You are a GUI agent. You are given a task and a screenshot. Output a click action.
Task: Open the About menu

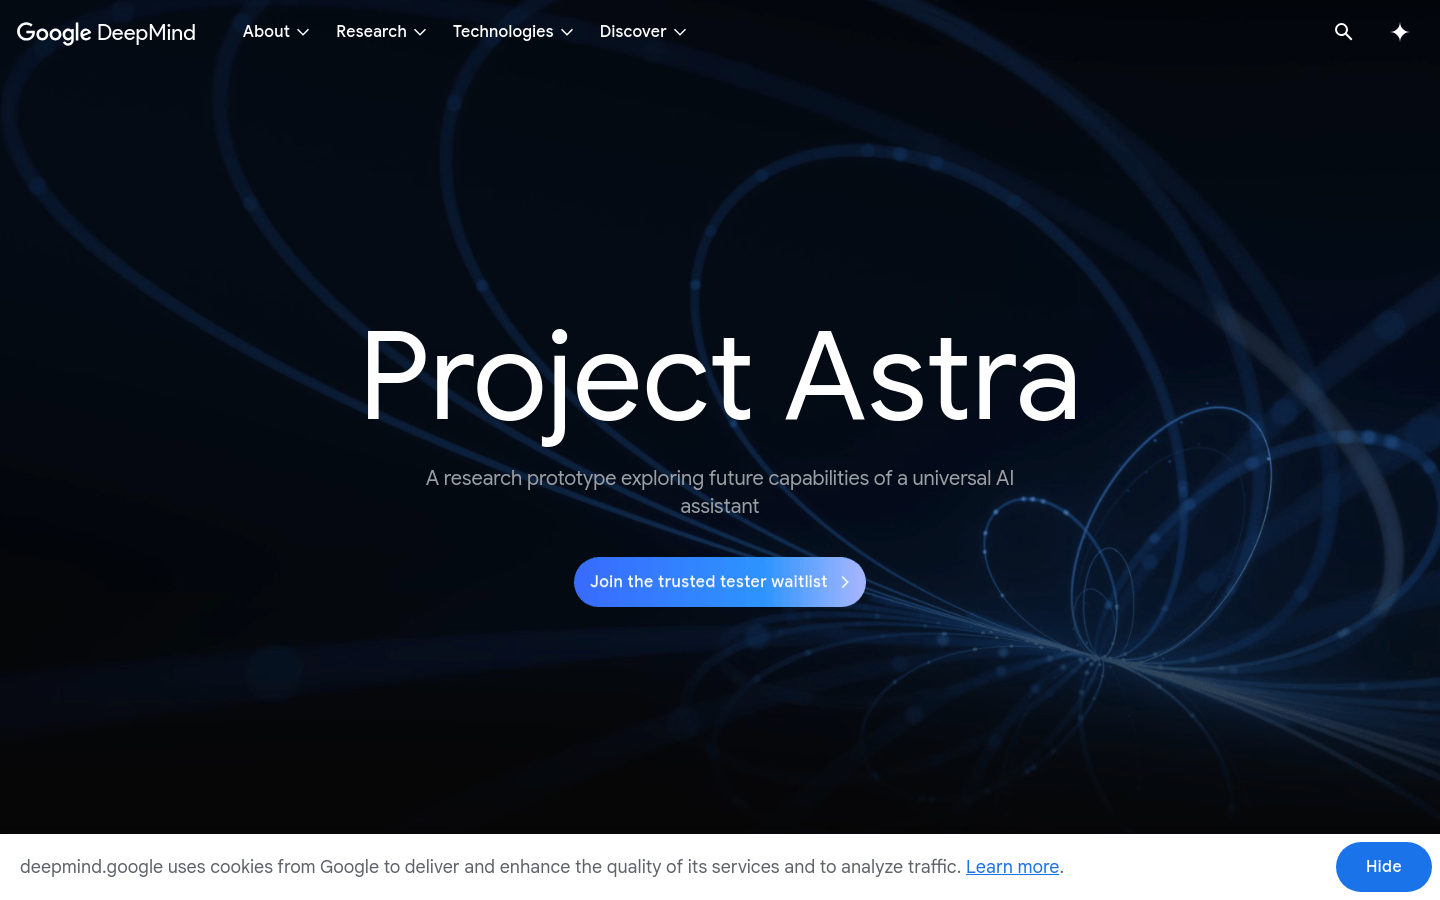(x=276, y=32)
